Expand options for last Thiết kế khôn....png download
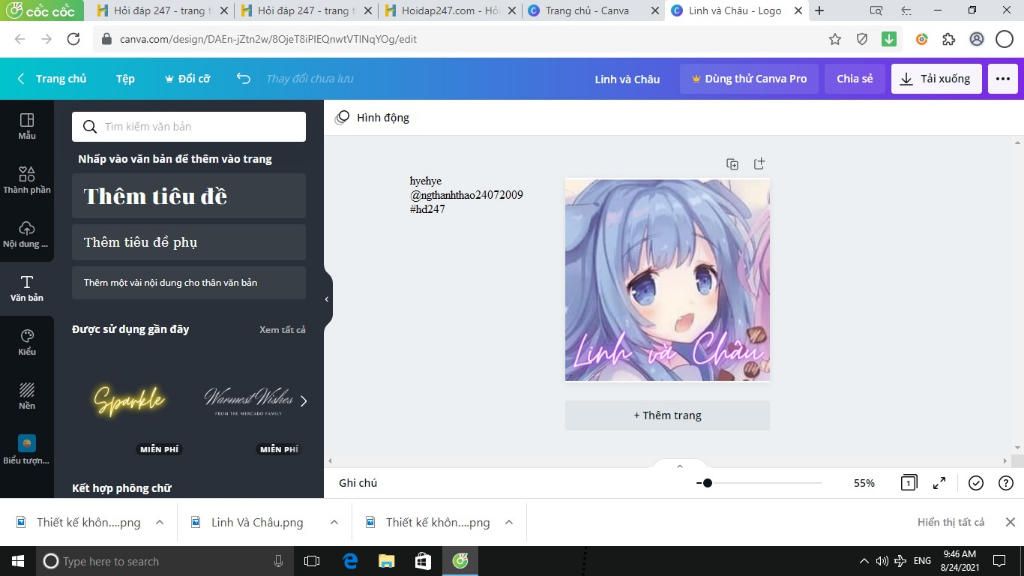 click(509, 522)
